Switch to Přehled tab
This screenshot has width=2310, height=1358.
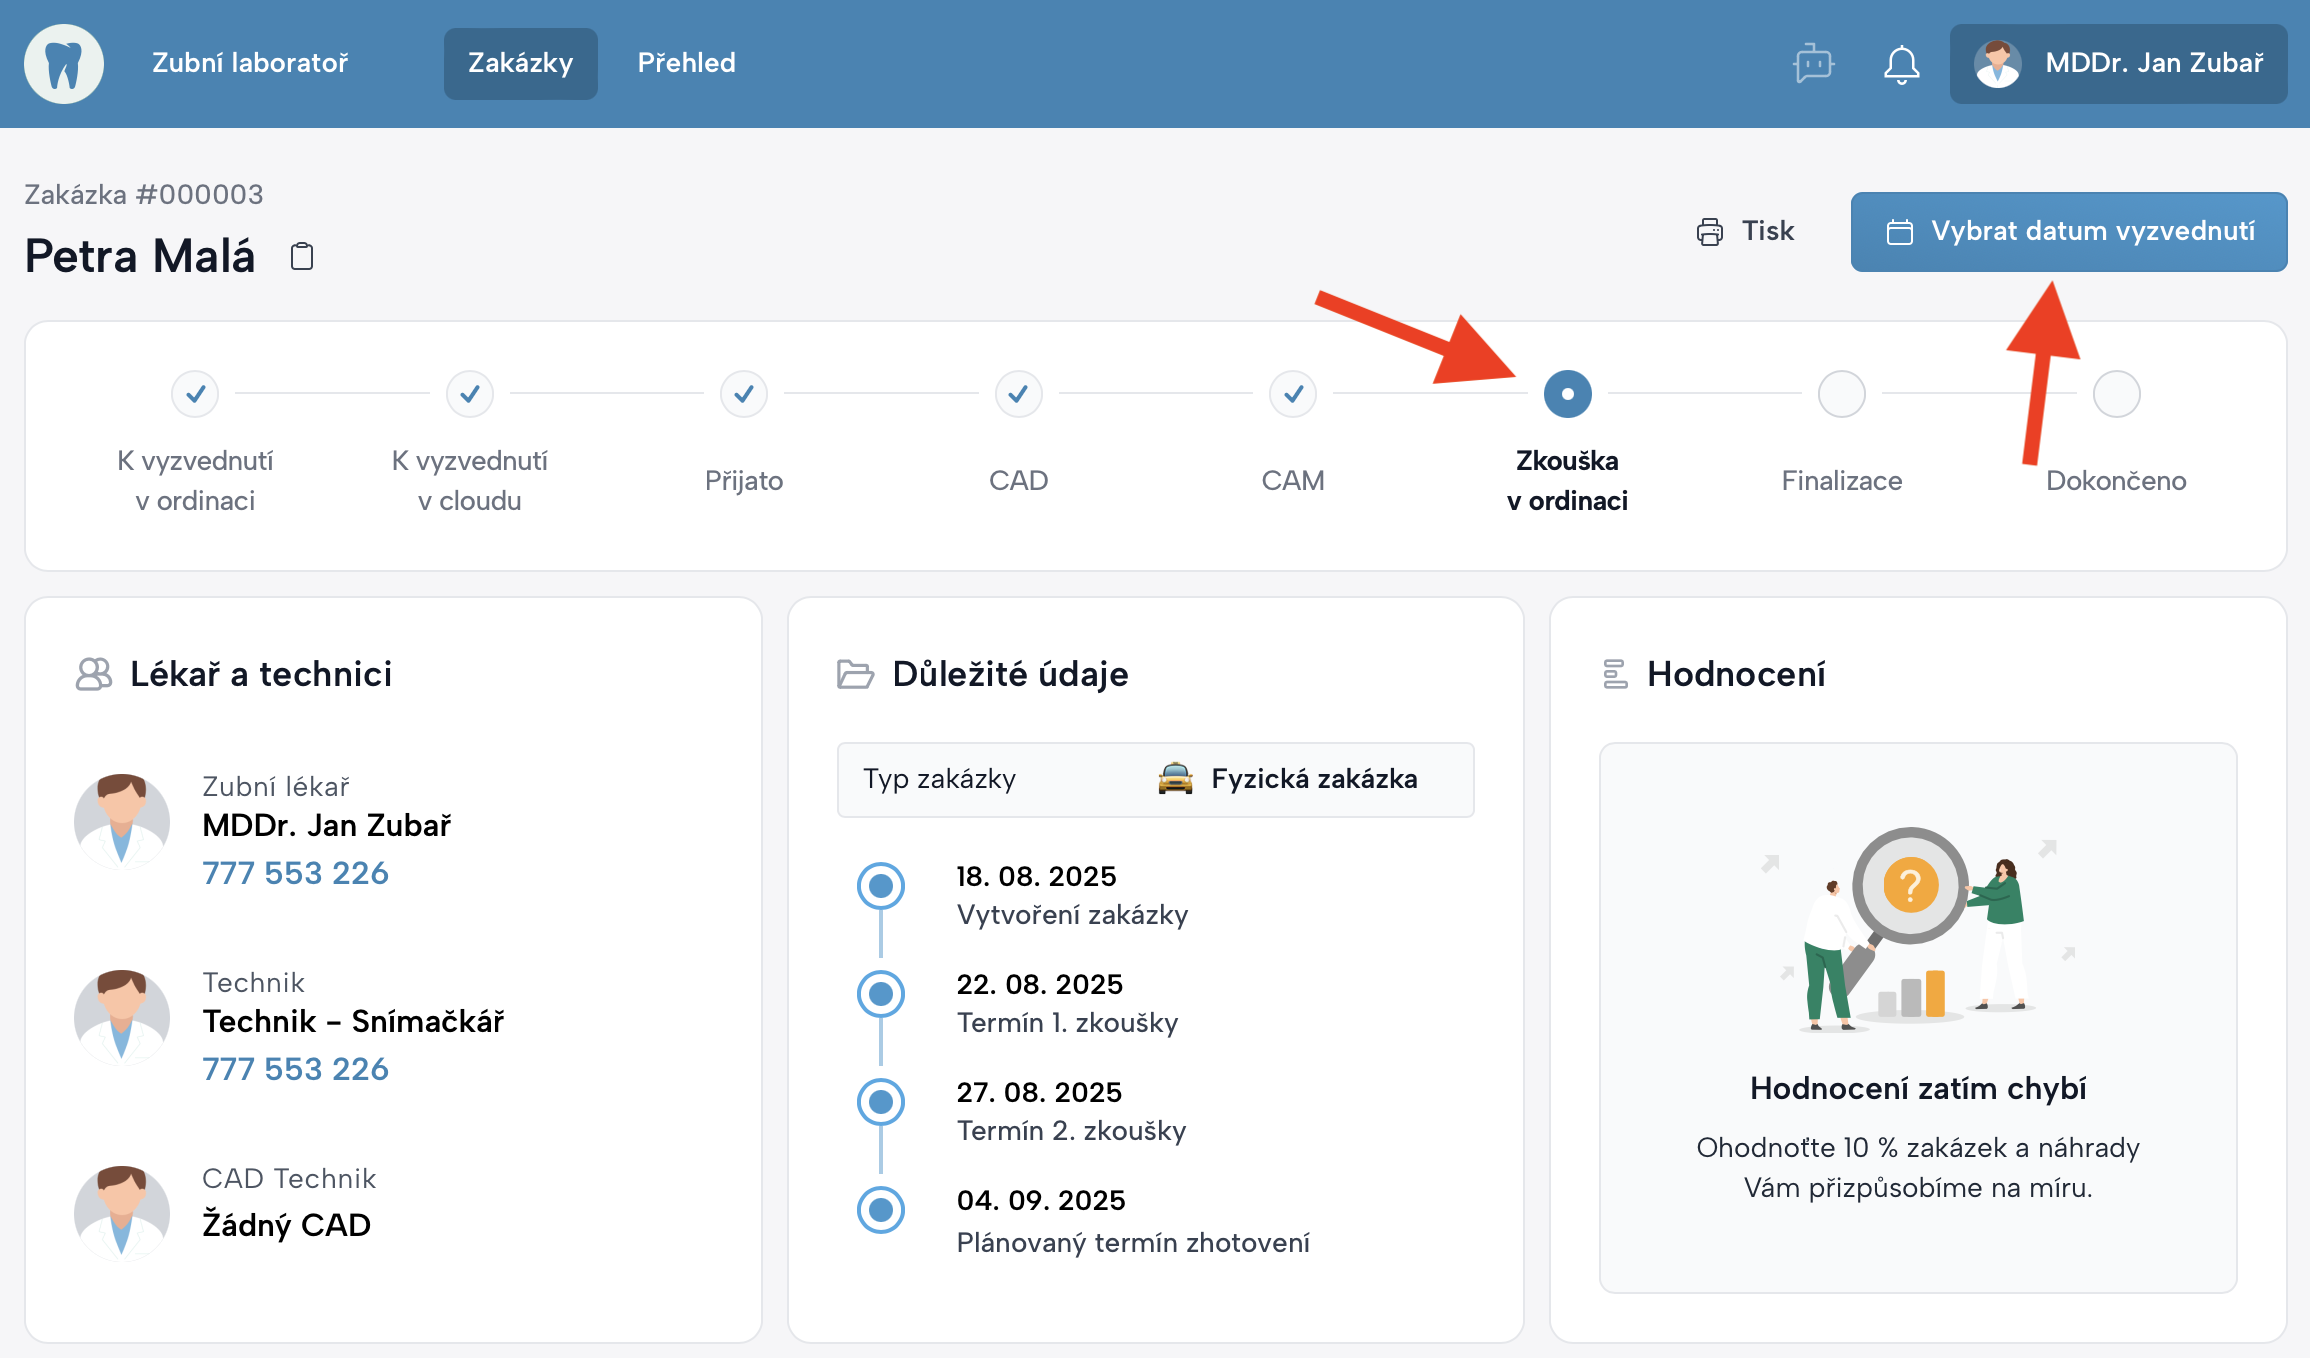pos(686,64)
